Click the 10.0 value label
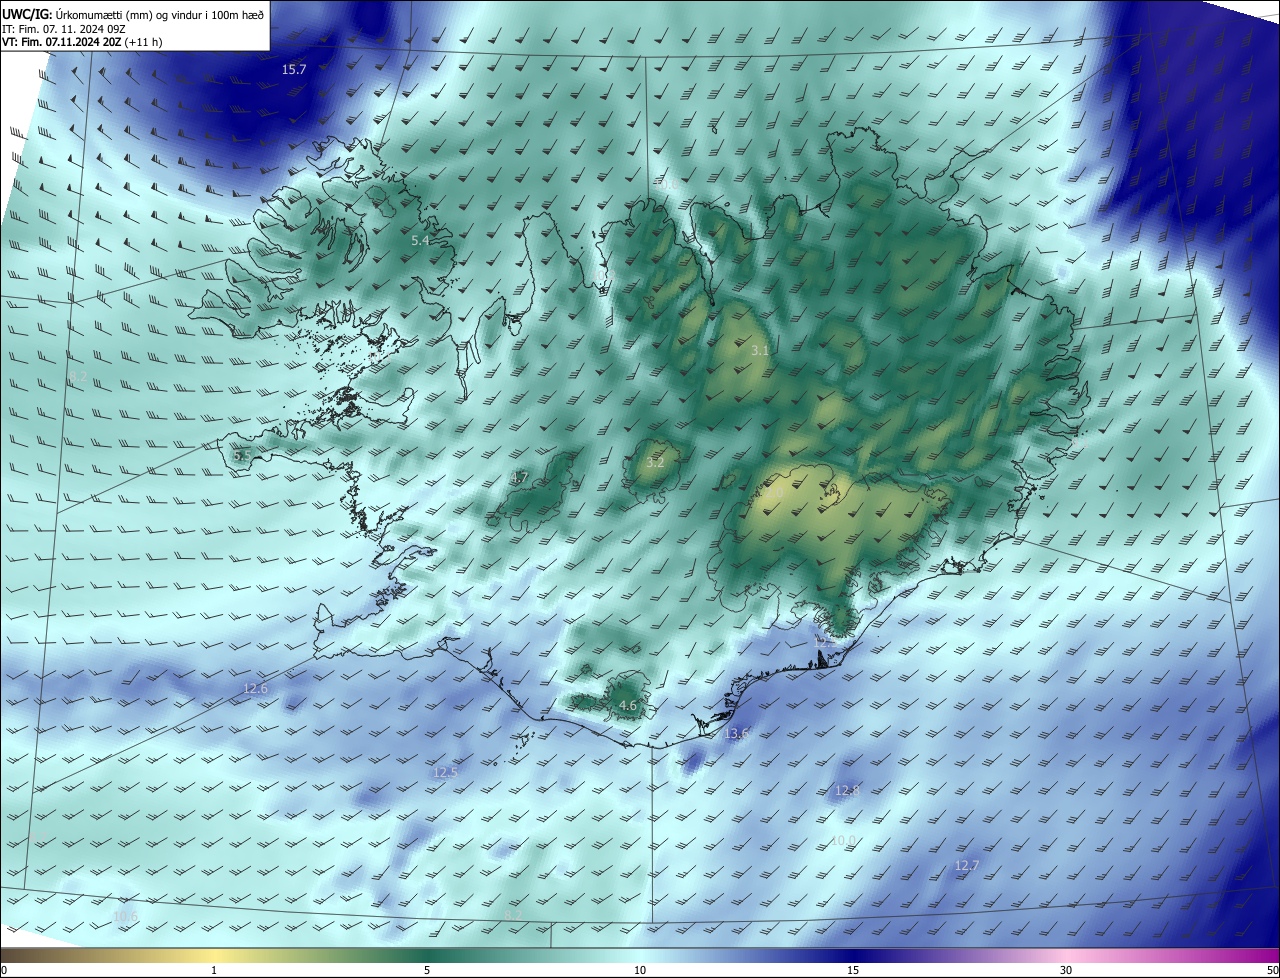The height and width of the screenshot is (978, 1280). click(x=845, y=841)
